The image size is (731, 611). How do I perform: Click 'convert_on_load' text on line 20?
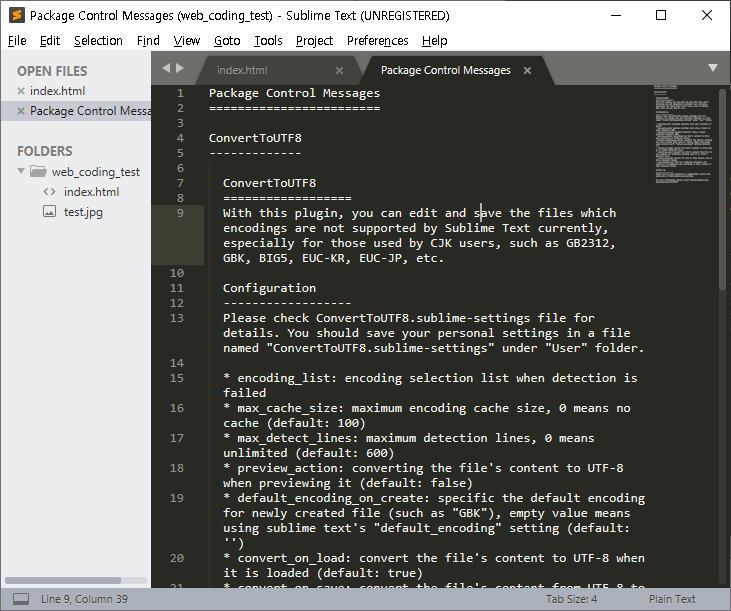291,558
